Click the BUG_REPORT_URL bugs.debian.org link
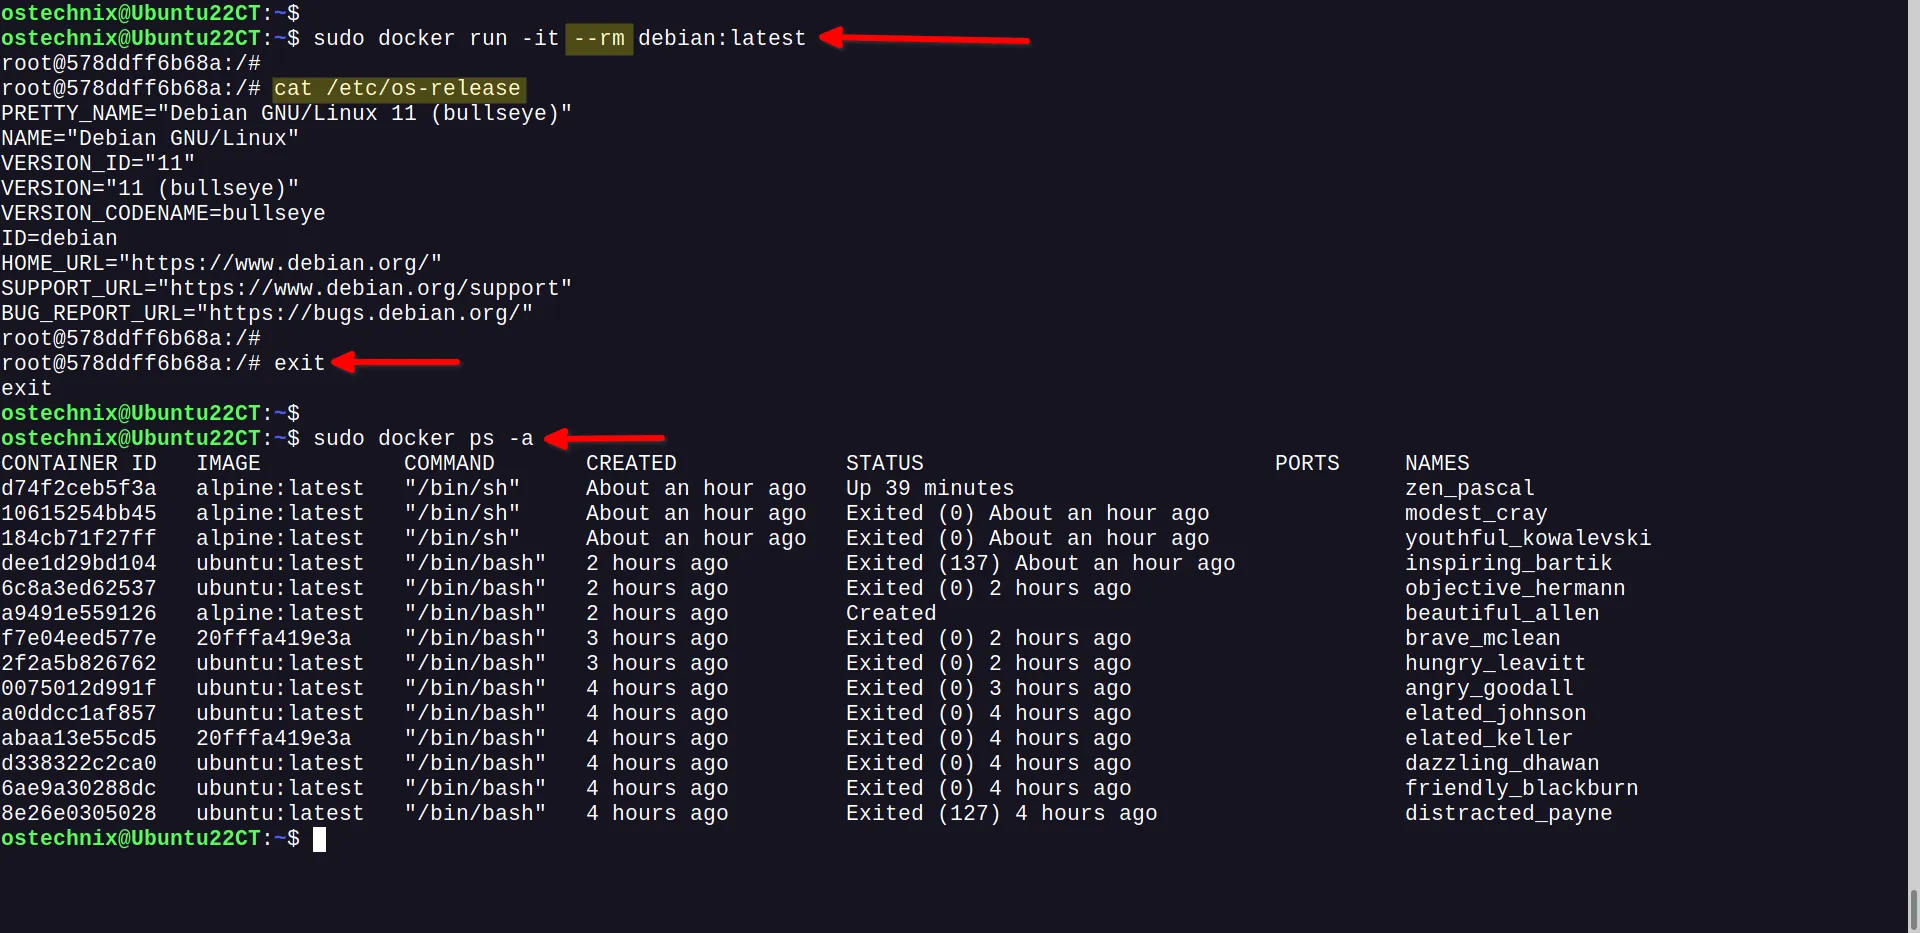Viewport: 1920px width, 933px height. (x=265, y=313)
